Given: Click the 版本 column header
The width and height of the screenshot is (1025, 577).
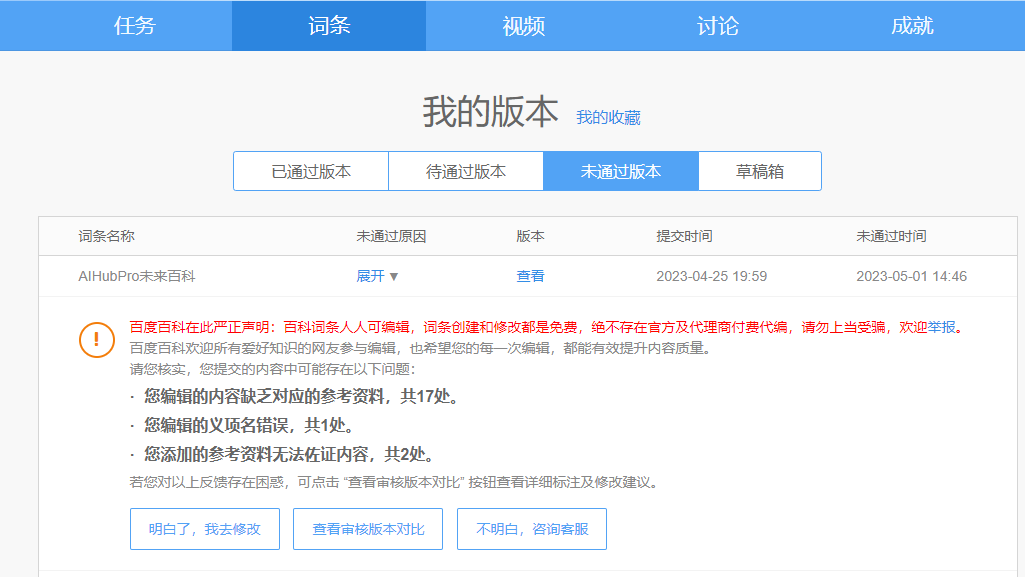Looking at the screenshot, I should [530, 236].
